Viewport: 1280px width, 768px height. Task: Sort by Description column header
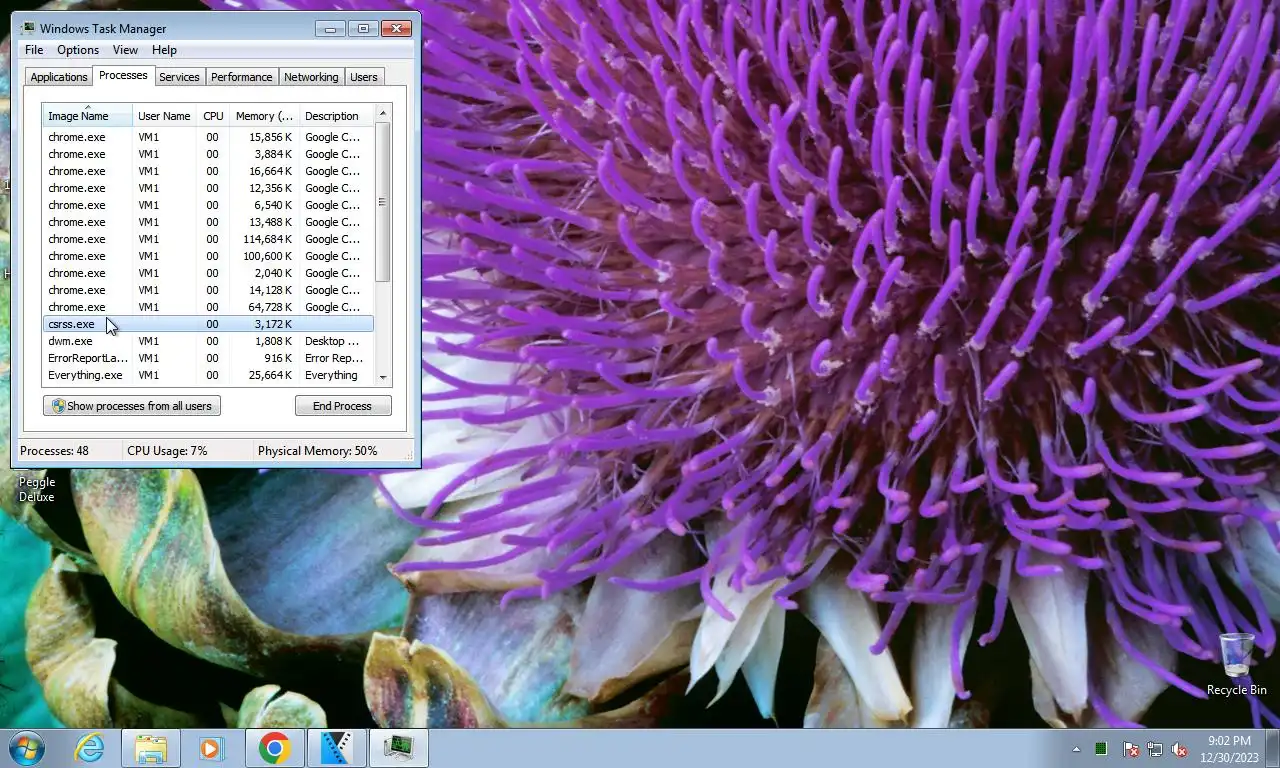(x=336, y=116)
